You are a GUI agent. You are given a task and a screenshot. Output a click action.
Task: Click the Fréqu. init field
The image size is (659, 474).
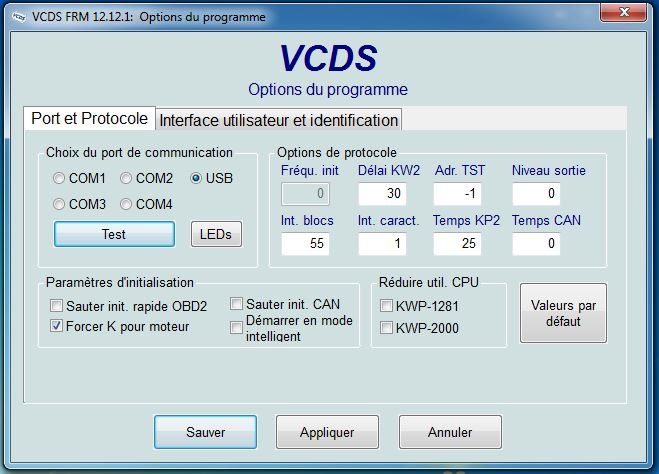pos(305,194)
